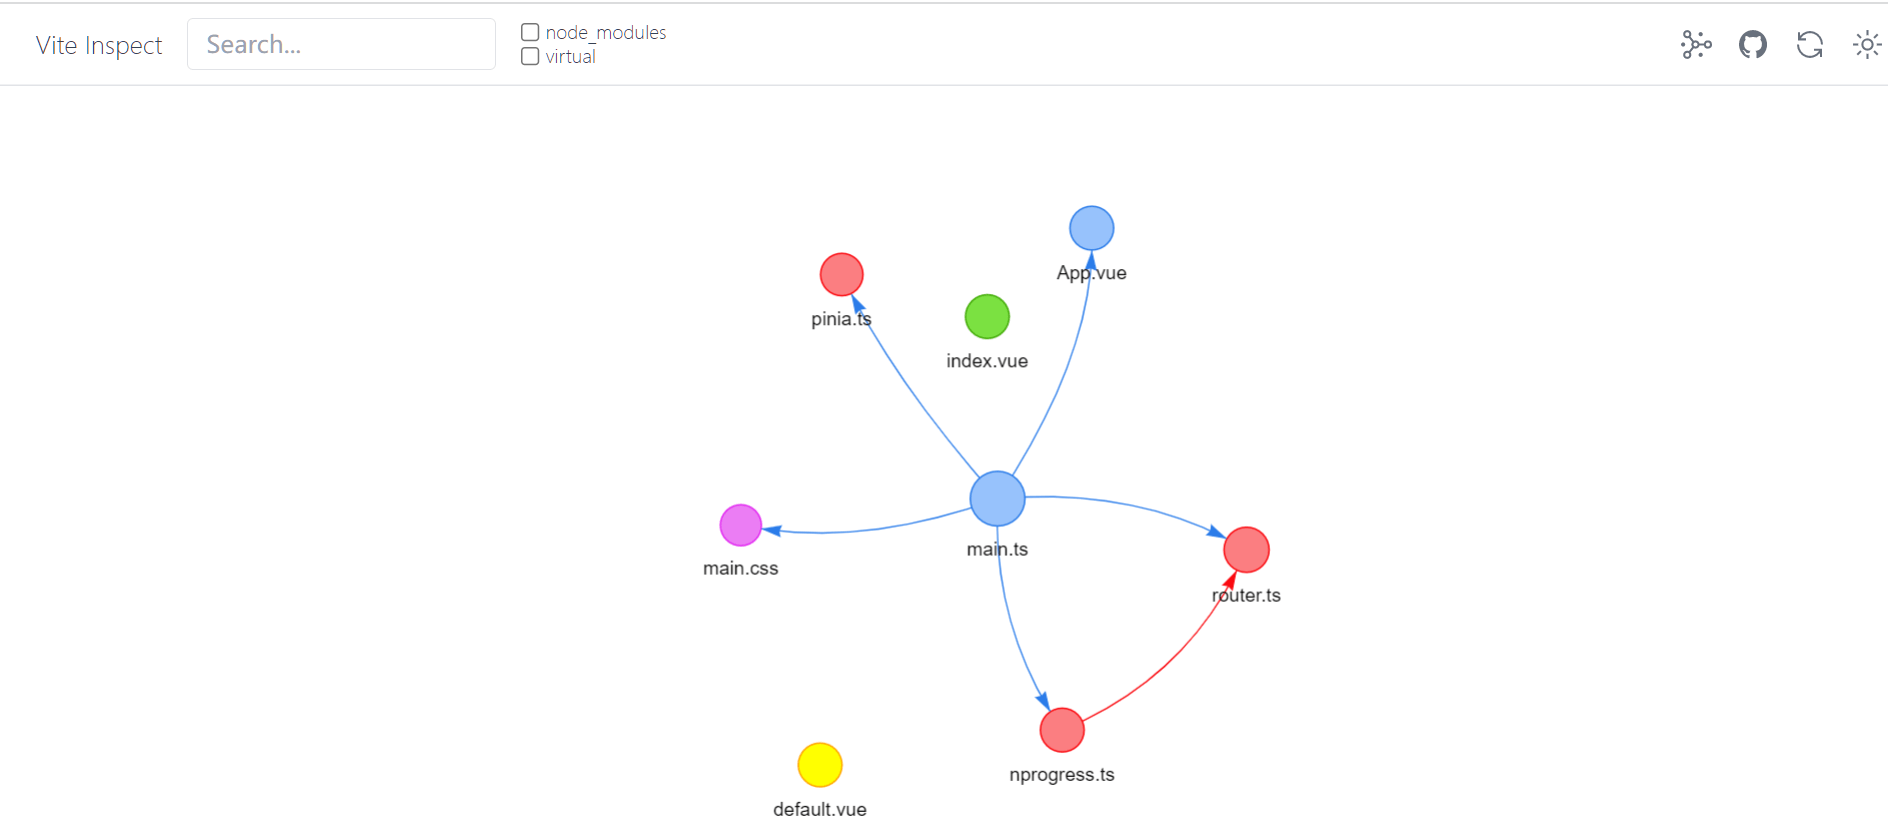Select the nprogress.ts node
The image size is (1888, 833).
pos(1062,730)
